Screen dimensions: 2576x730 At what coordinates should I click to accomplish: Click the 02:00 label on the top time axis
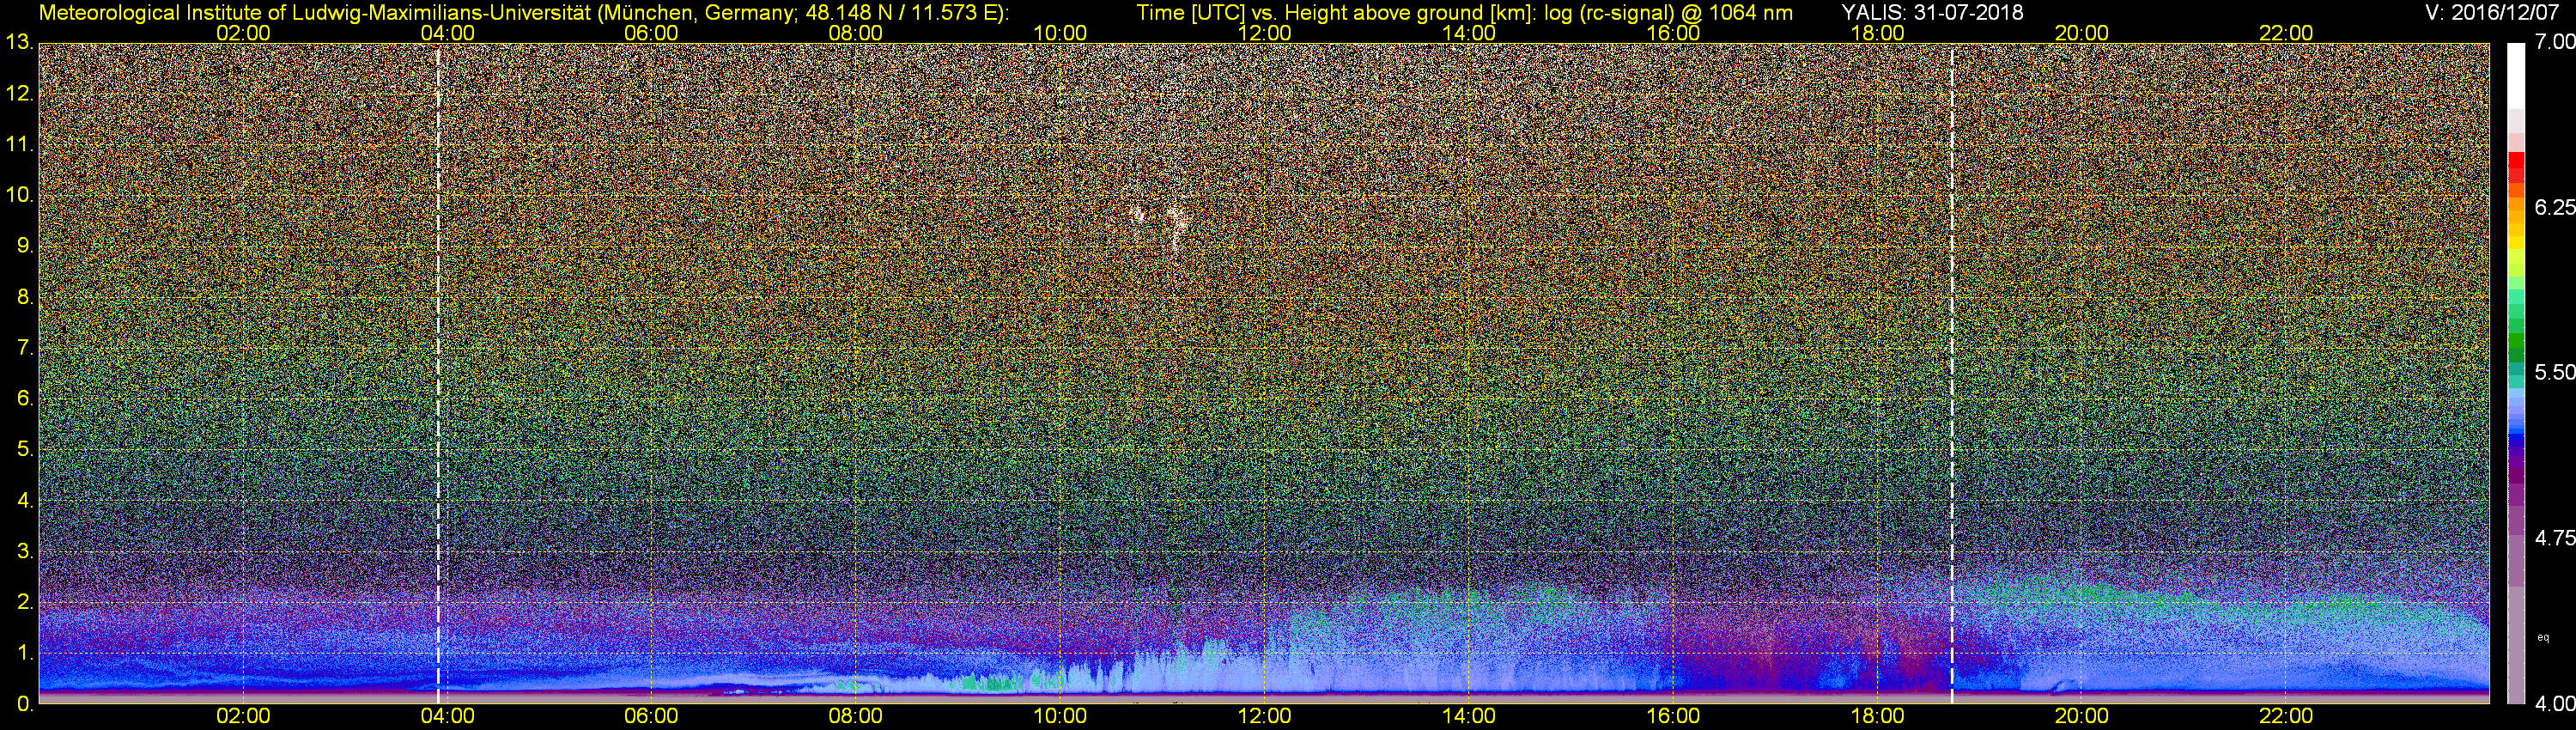[243, 33]
